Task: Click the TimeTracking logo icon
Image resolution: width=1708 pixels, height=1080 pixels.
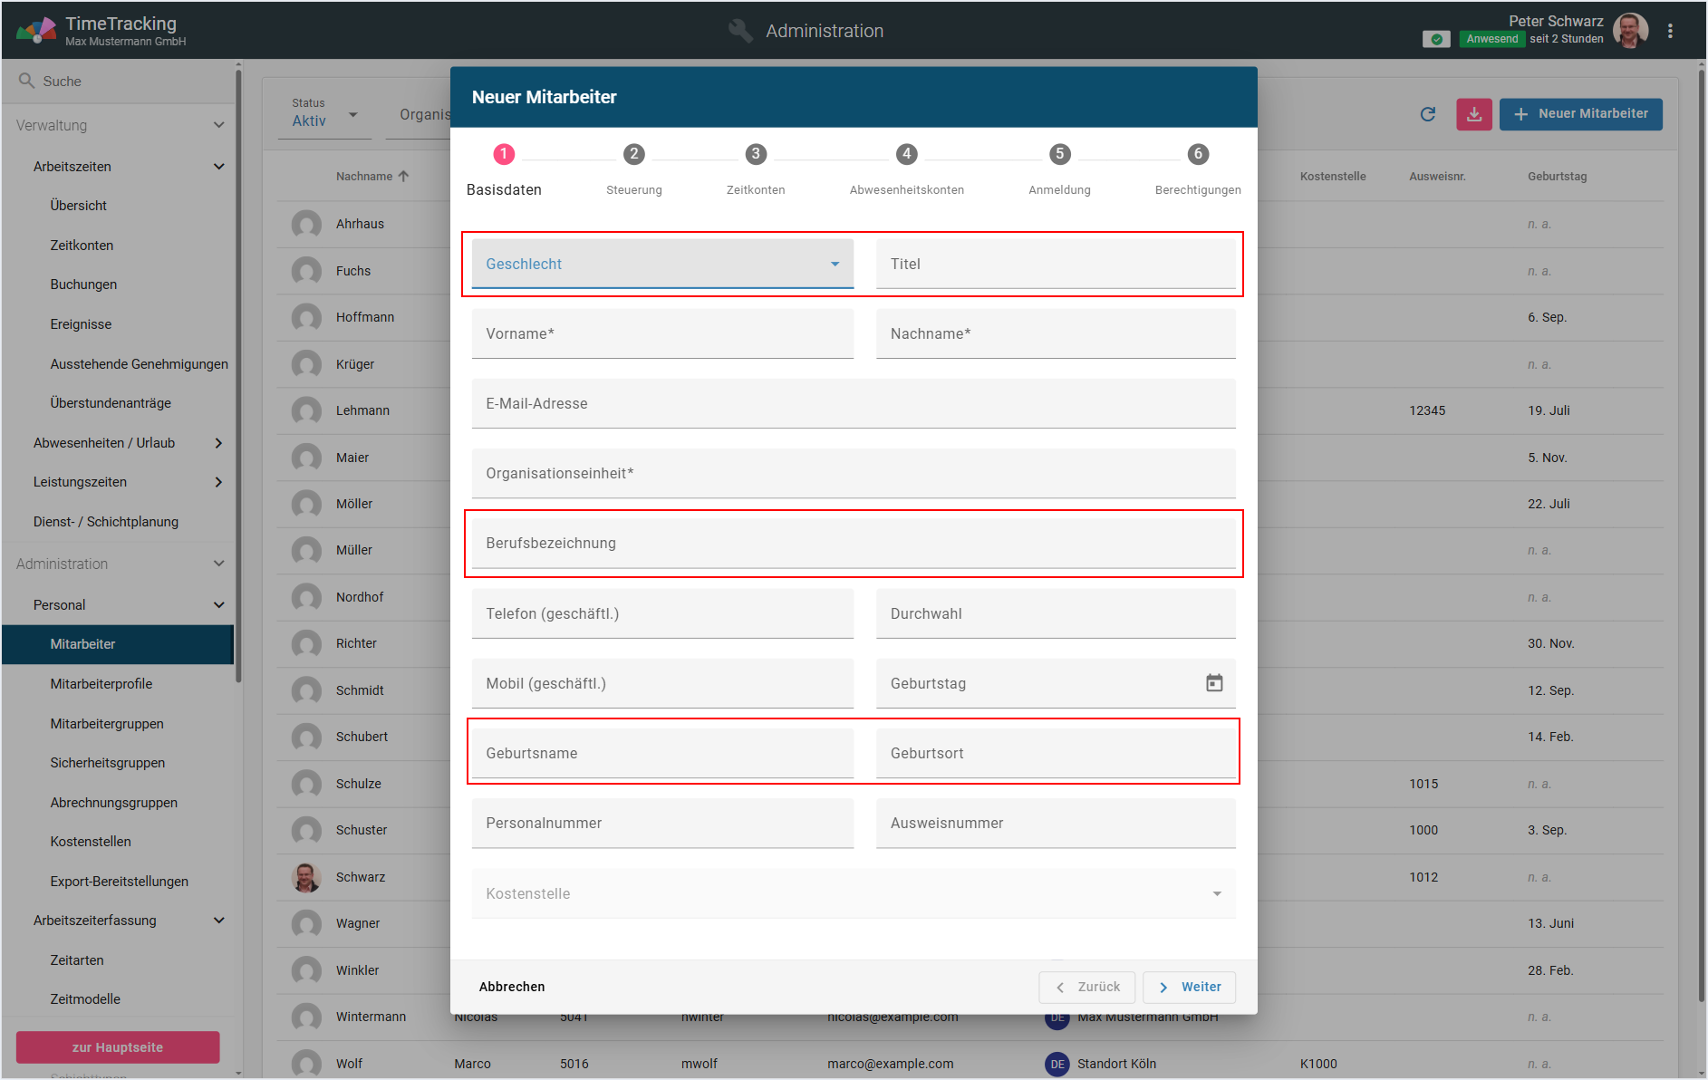Action: pos(36,31)
